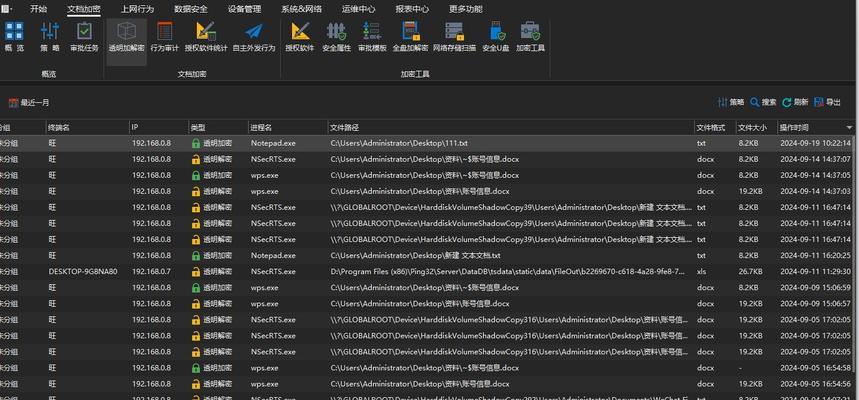Select the D:\Program Files (x86)\Ping32 path cell

coord(508,272)
